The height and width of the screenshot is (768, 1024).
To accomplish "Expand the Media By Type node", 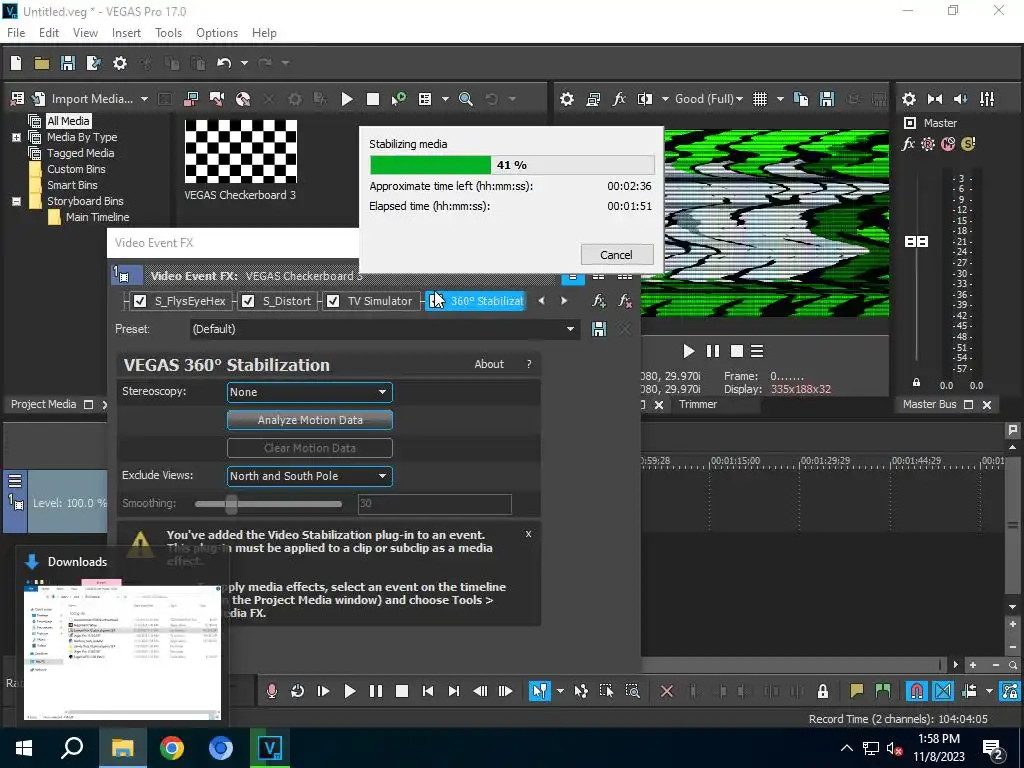I will coord(16,137).
